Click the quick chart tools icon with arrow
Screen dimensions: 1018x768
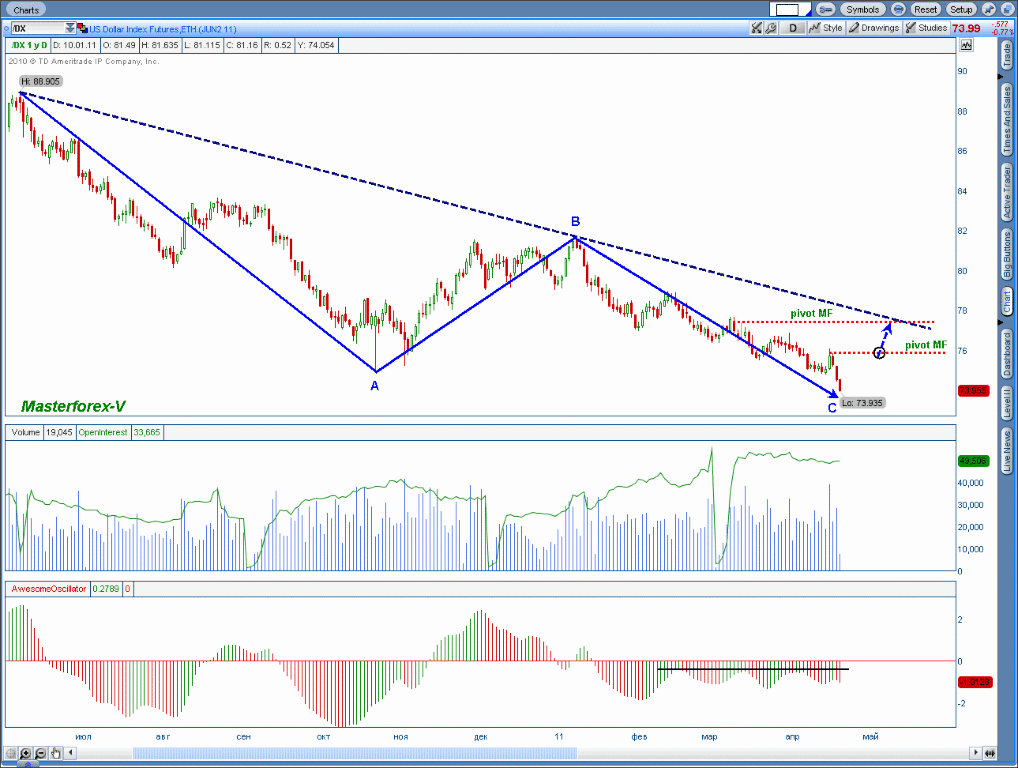point(756,28)
